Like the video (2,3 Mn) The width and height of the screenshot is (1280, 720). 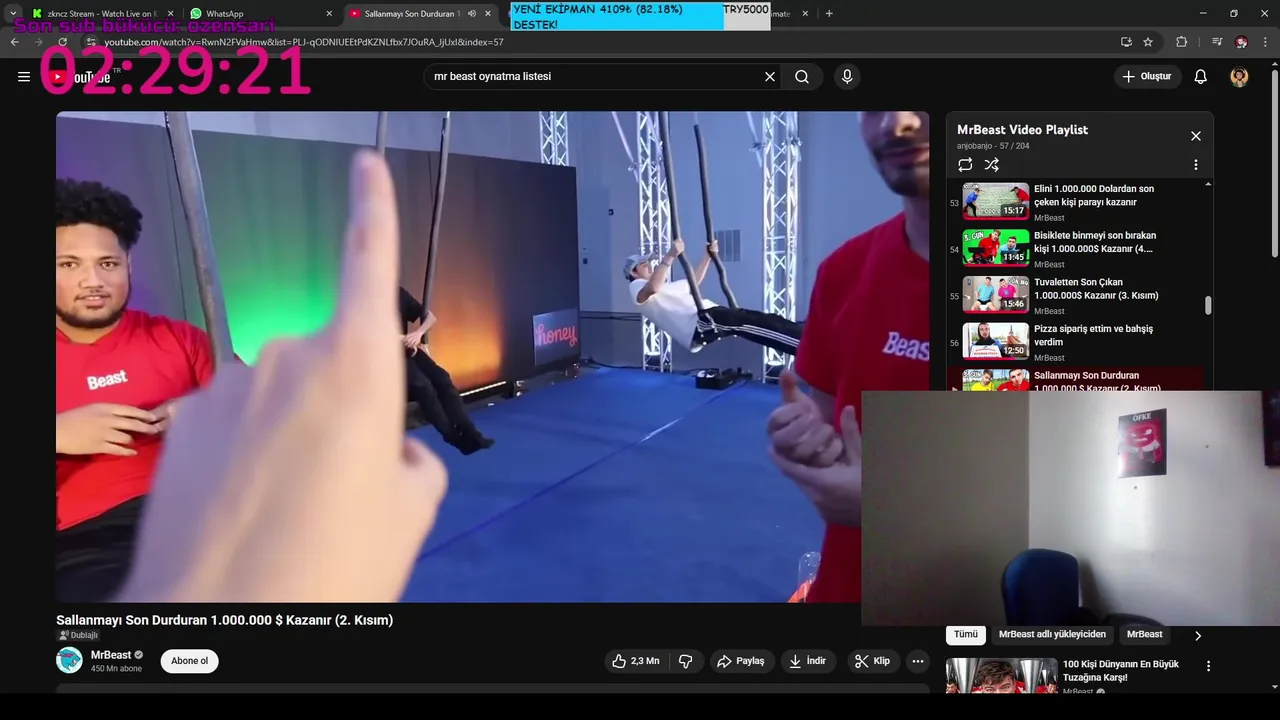636,661
